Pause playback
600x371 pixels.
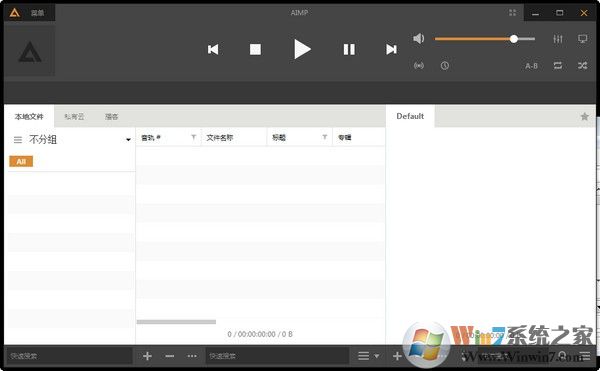(x=349, y=49)
